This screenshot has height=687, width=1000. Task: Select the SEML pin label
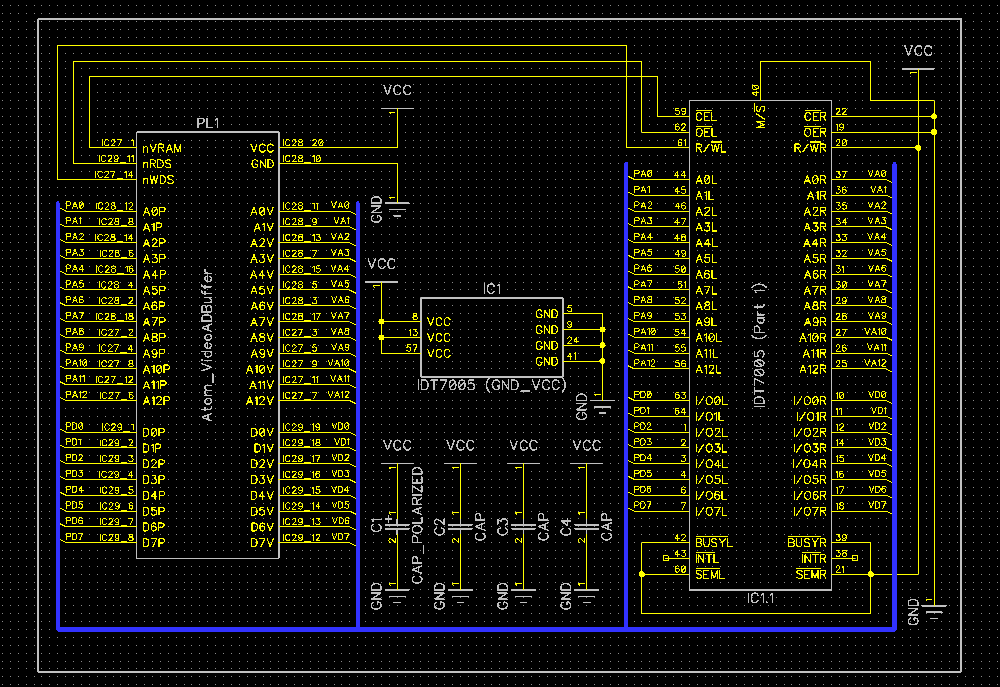click(x=710, y=575)
